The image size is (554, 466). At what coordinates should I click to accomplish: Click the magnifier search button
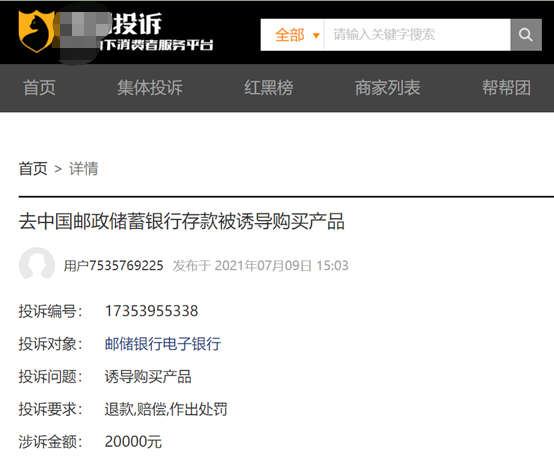[526, 35]
